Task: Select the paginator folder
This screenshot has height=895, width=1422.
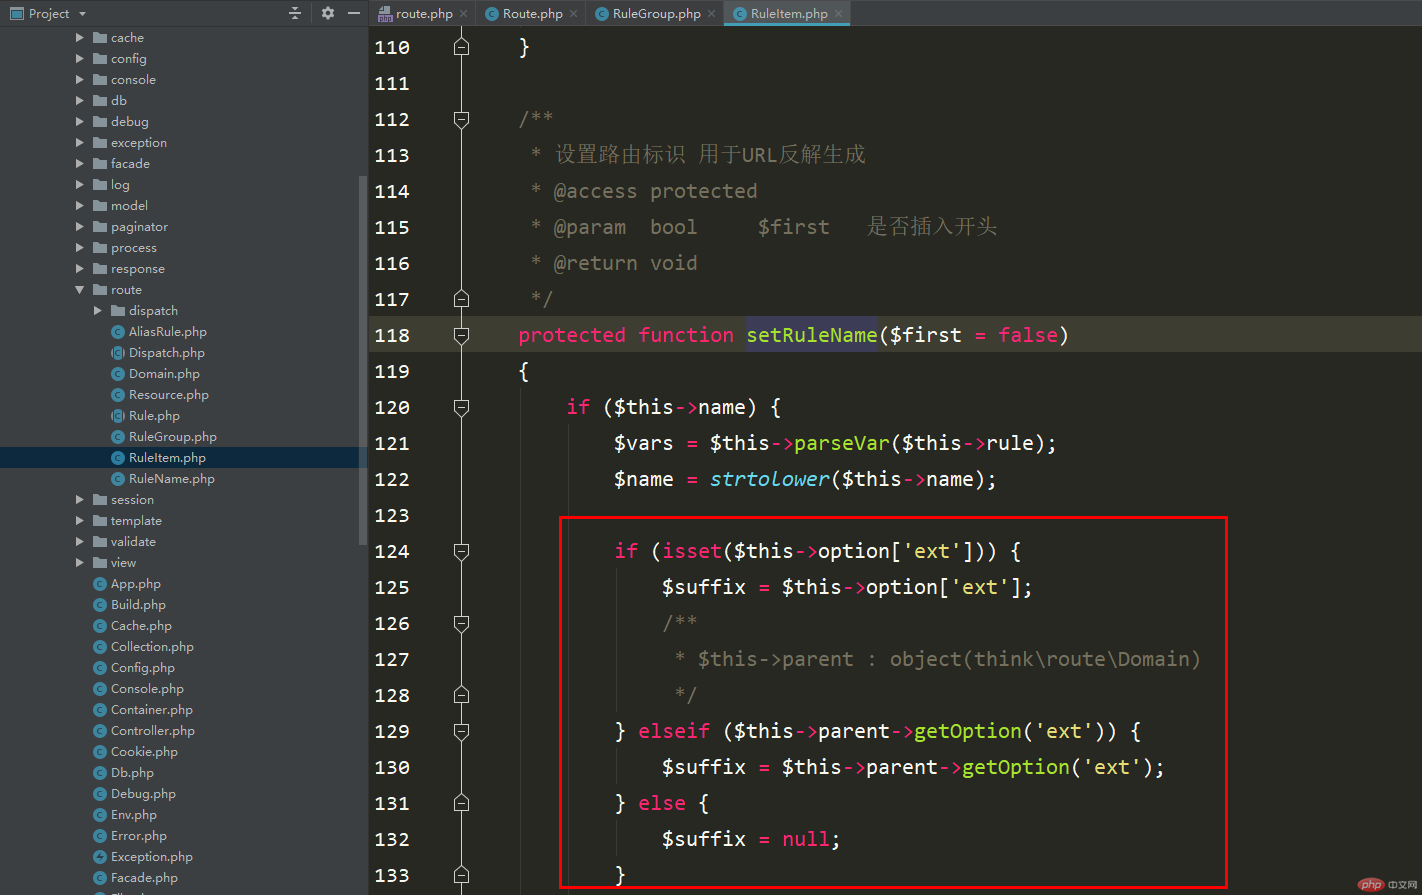Action: 130,227
